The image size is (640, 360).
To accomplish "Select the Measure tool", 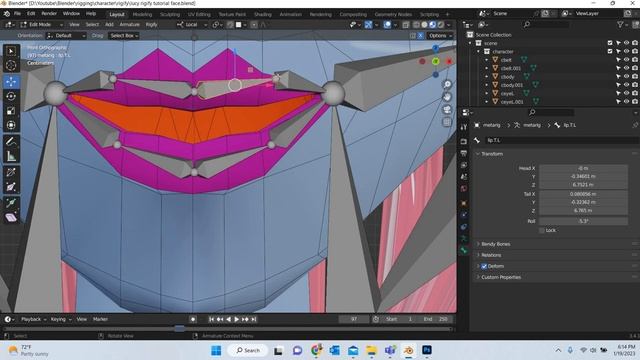I will coord(11,156).
